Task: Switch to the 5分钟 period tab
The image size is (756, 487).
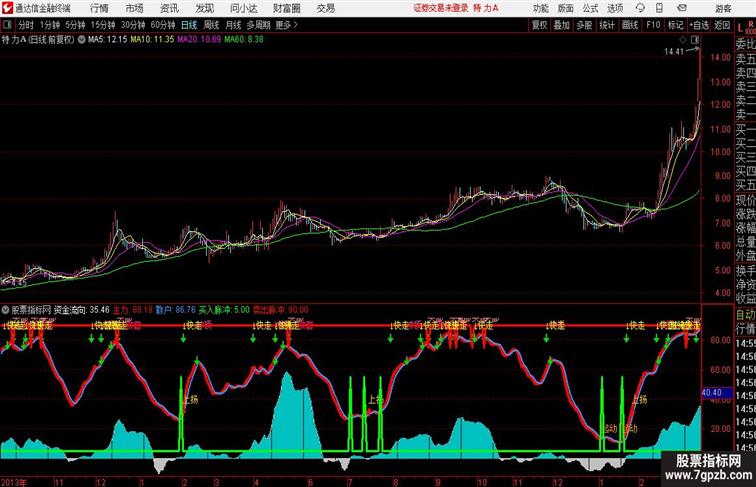Action: pos(75,25)
